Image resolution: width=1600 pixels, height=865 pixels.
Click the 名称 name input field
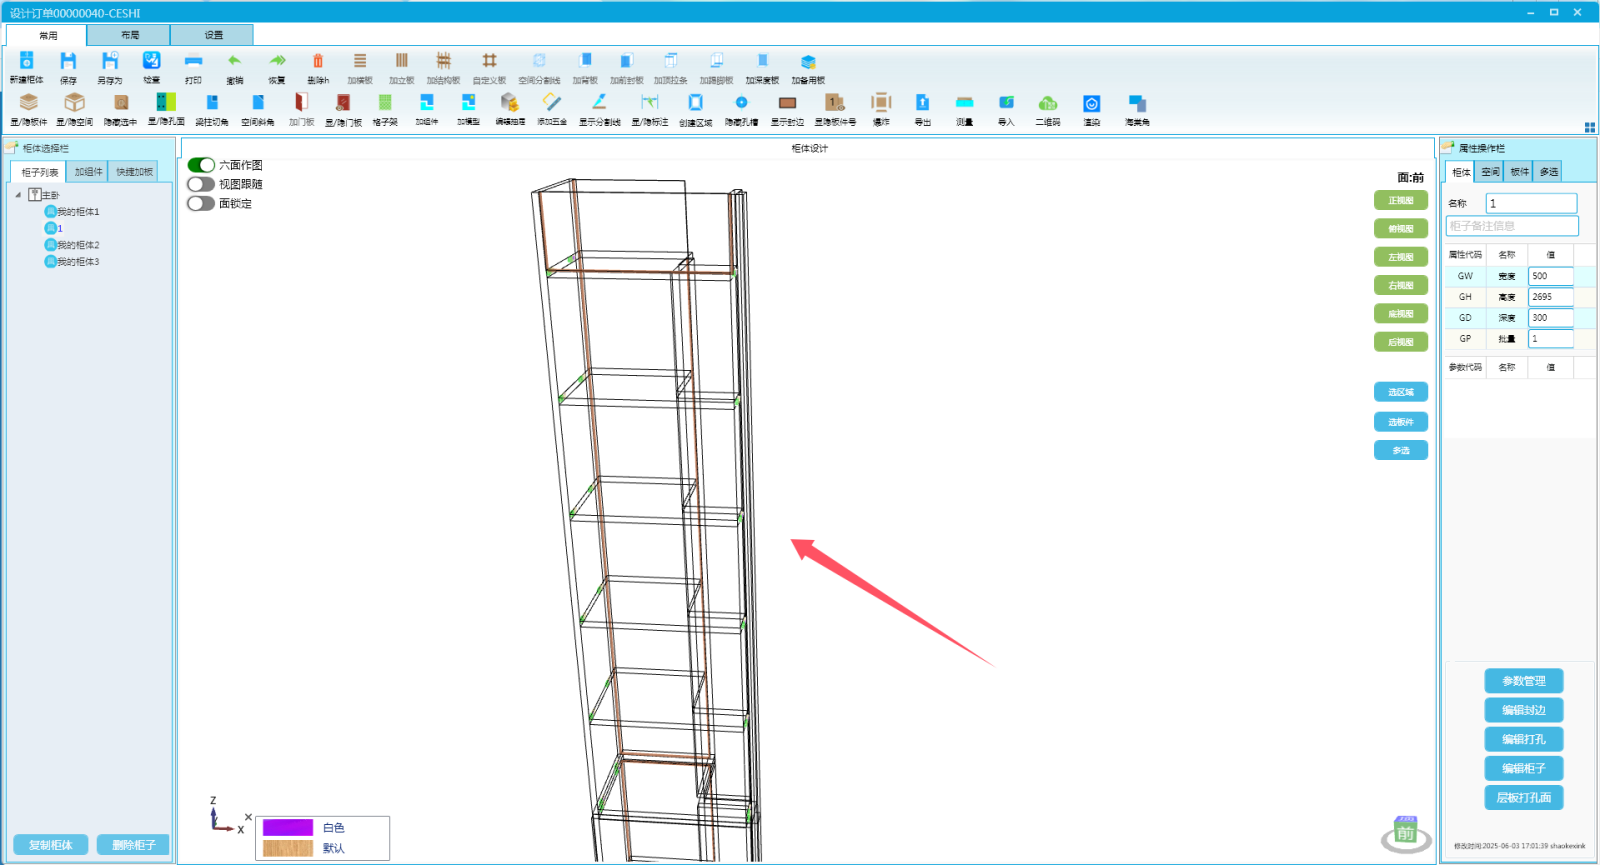1531,203
